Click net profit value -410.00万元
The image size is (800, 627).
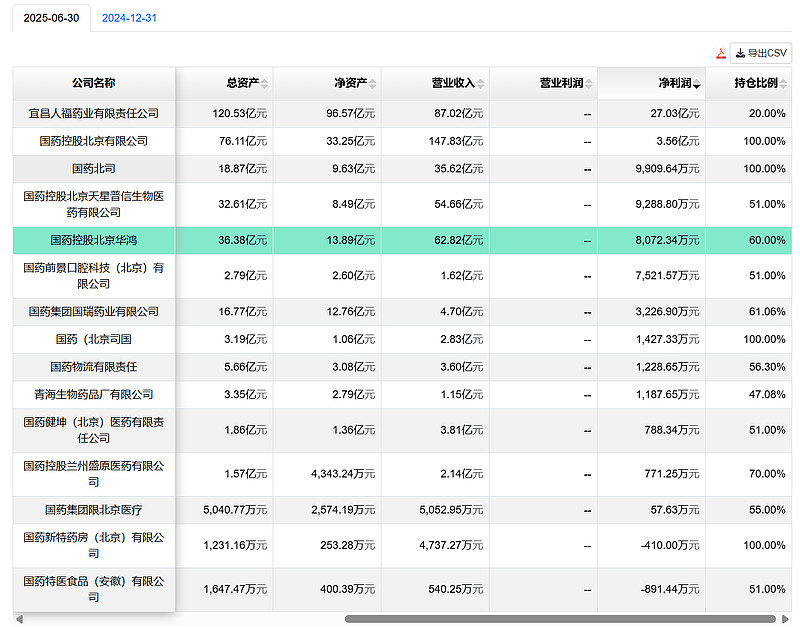click(670, 545)
